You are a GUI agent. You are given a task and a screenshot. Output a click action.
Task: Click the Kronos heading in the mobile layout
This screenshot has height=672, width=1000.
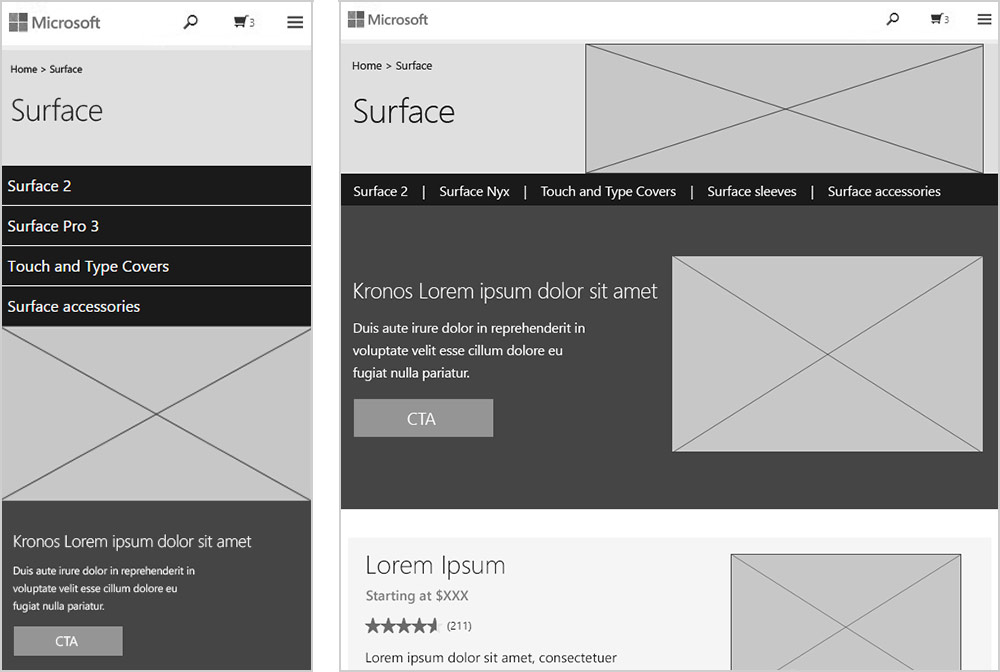tap(132, 541)
